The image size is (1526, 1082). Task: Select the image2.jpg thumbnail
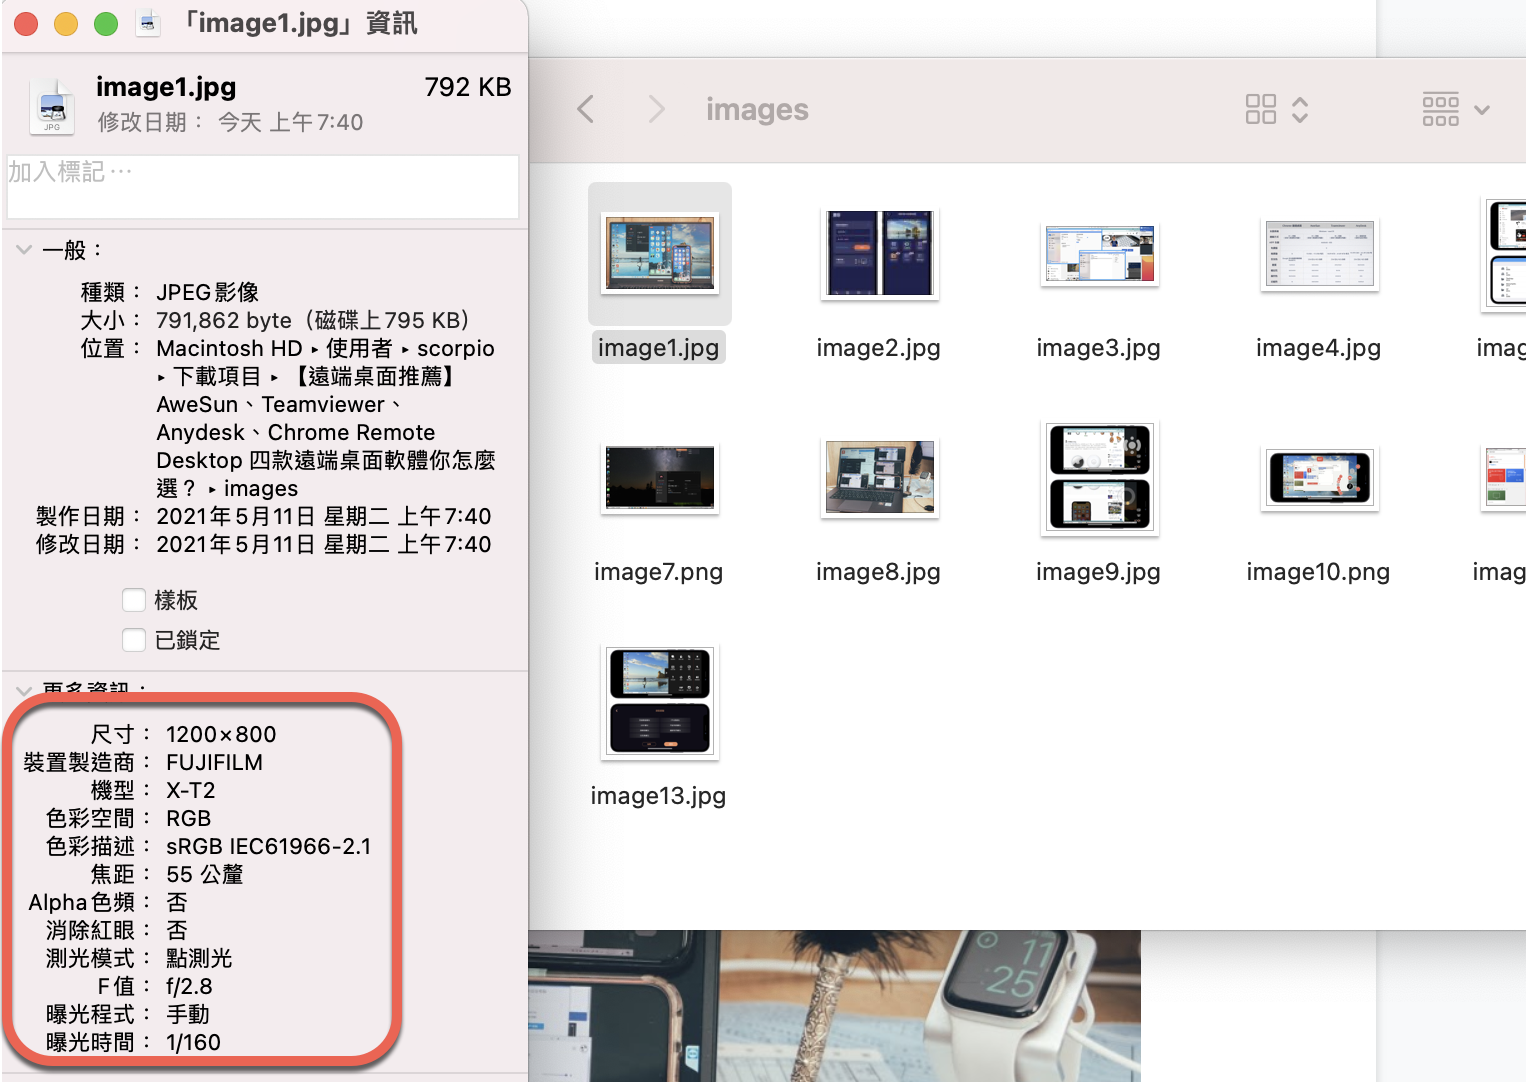coord(879,253)
